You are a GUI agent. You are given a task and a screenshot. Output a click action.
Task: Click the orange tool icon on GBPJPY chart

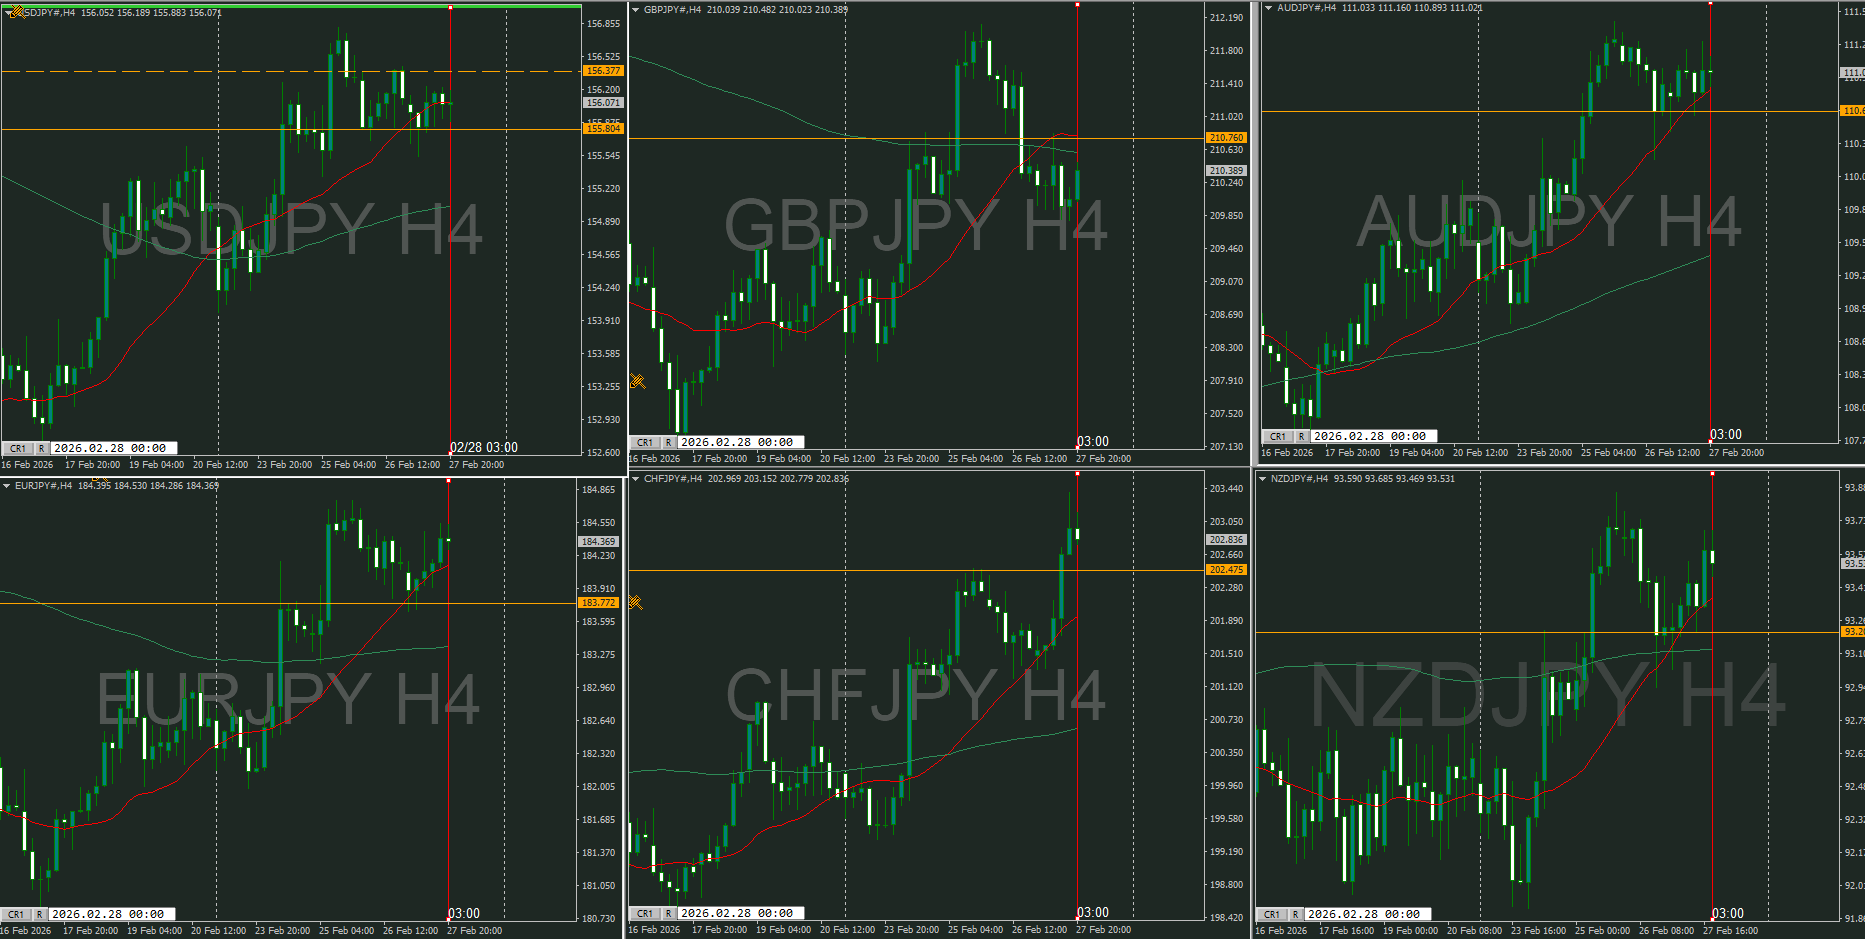pos(637,381)
